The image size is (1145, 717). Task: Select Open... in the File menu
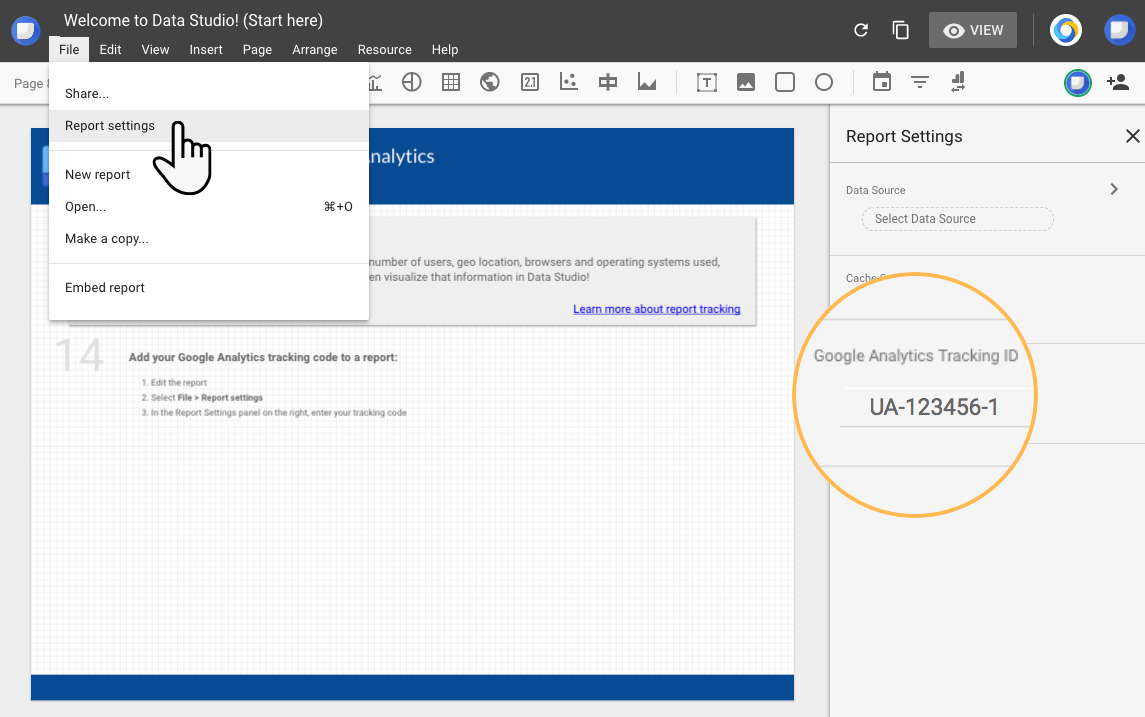209,207
